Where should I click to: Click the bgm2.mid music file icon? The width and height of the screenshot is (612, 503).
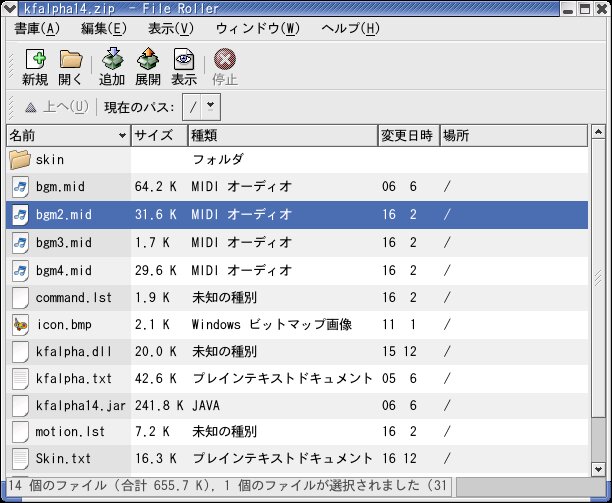click(x=20, y=215)
